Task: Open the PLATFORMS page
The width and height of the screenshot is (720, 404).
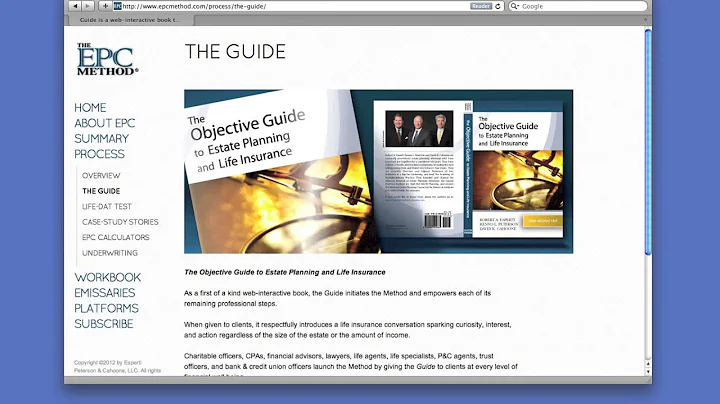Action: tap(106, 308)
